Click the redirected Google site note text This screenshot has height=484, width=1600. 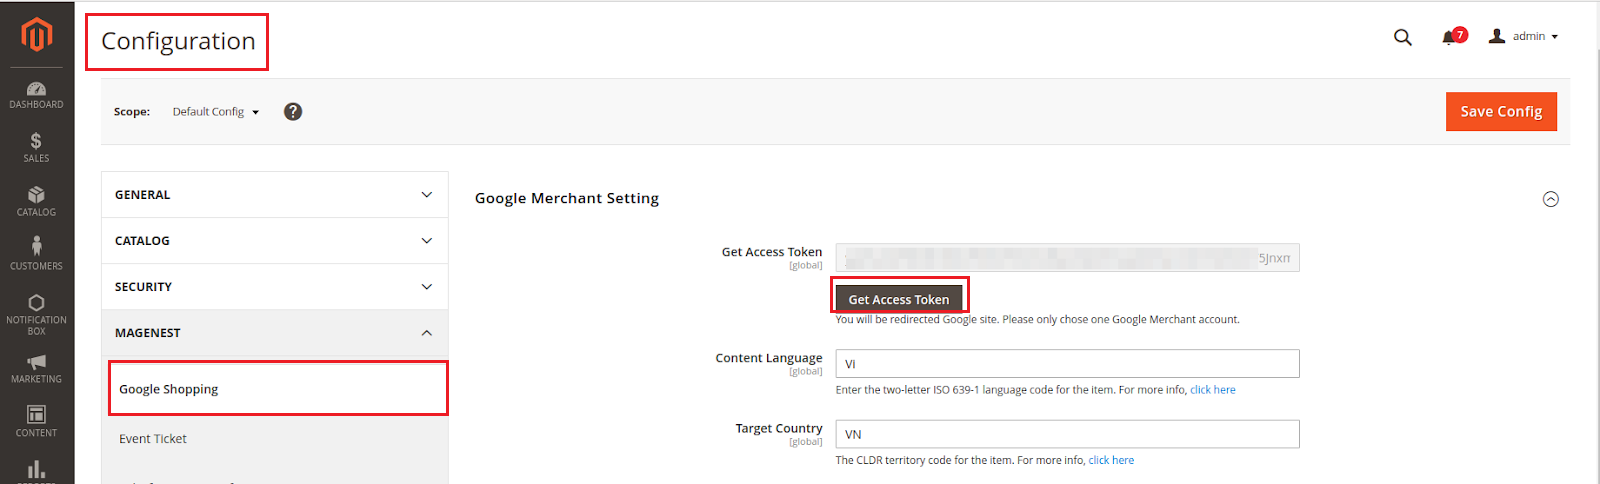click(x=1038, y=320)
